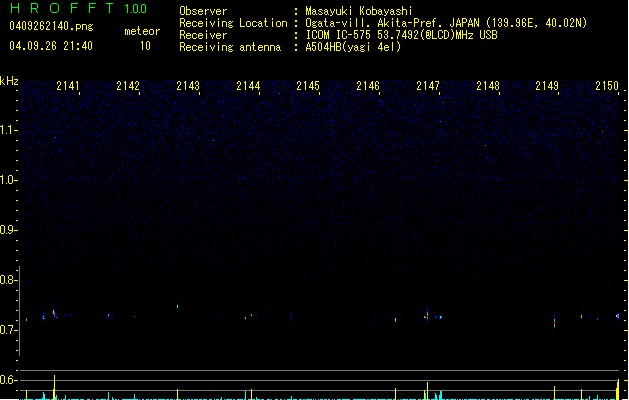Click the timestamp 04.09.26 21:40
Screen dimensions: 629x400
tap(51, 46)
